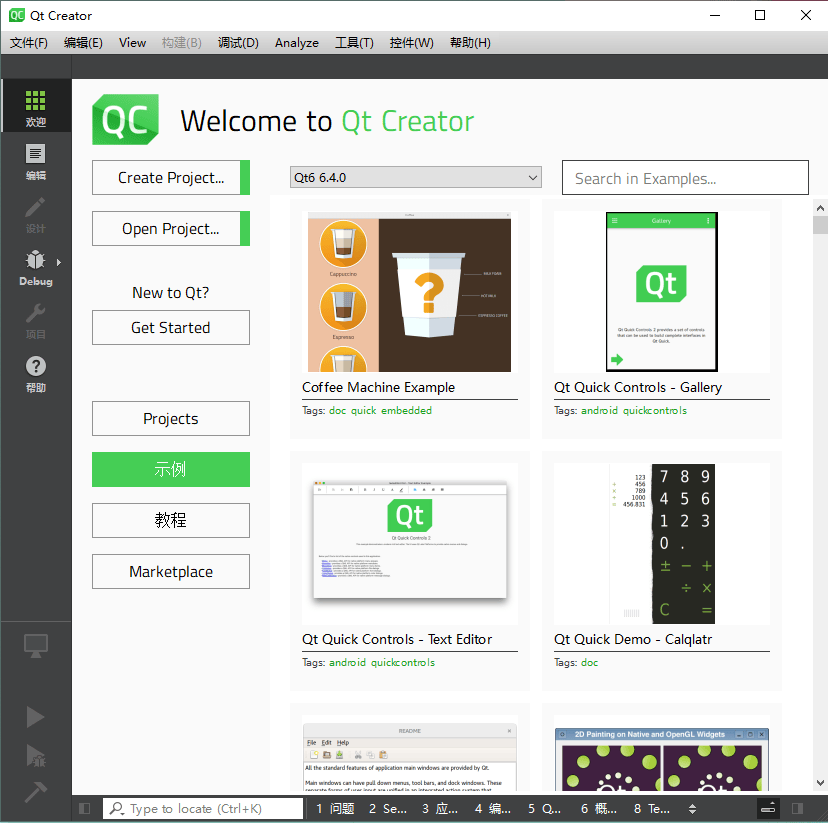Open the Coffee Machine Example thumbnail
The width and height of the screenshot is (828, 823).
[409, 292]
